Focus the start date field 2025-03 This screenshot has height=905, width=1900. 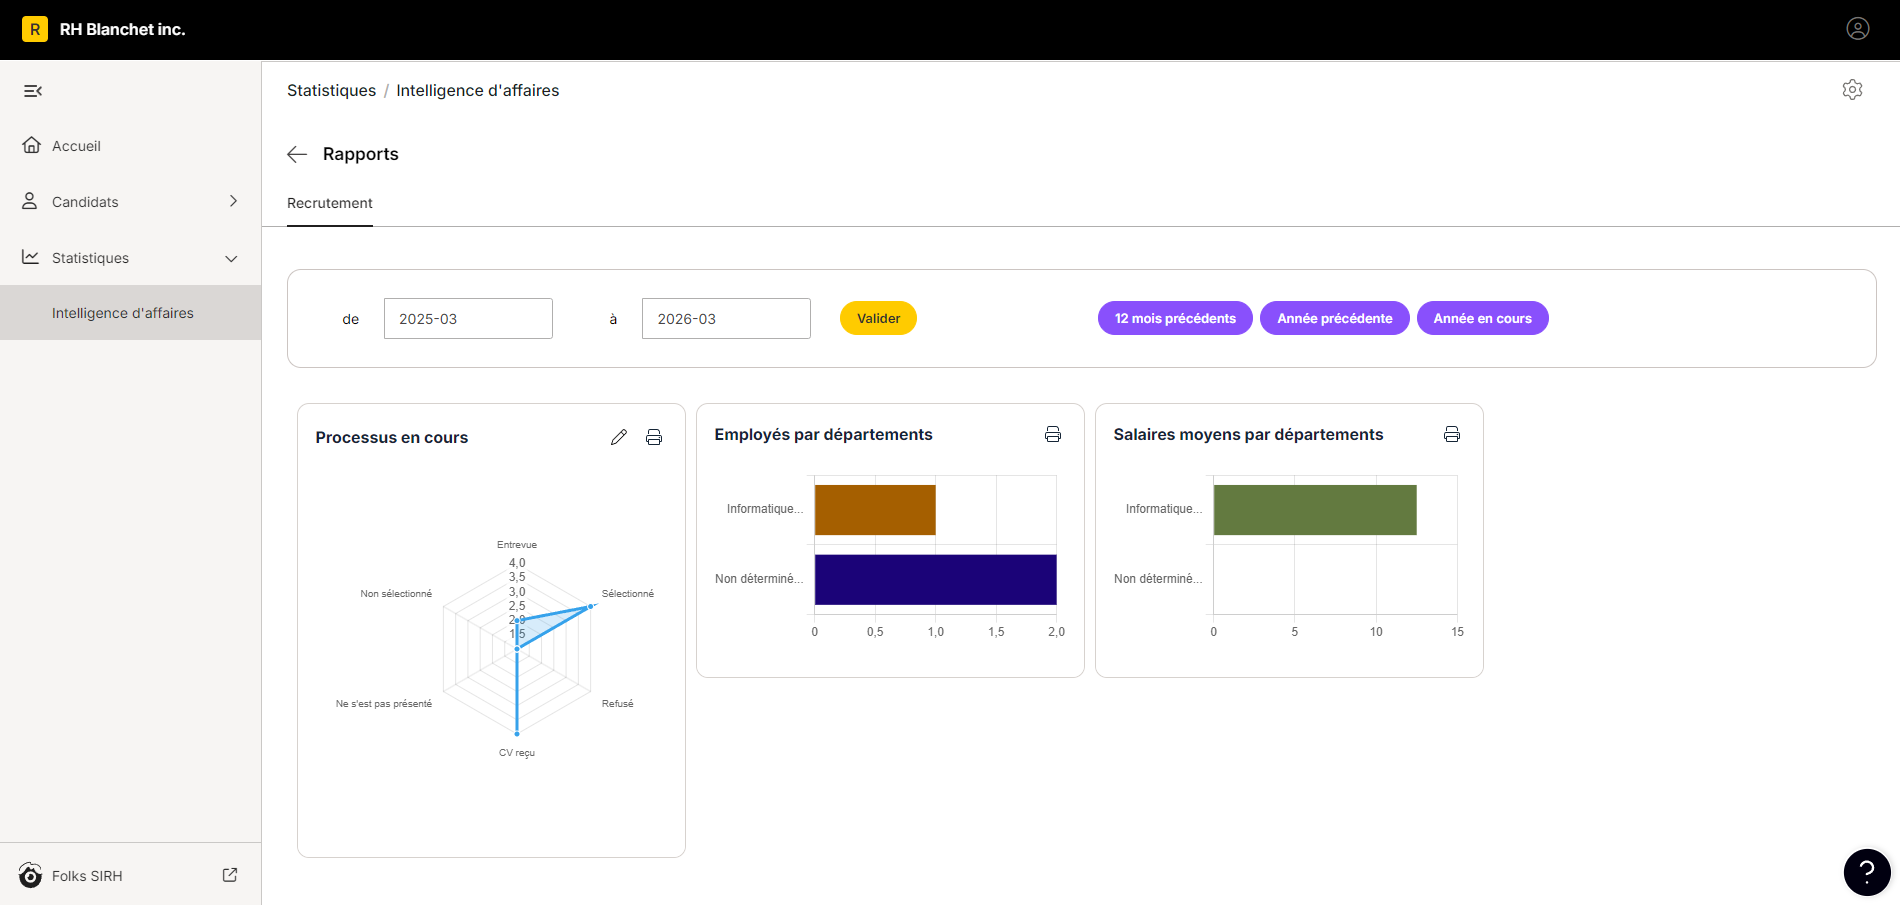click(x=468, y=318)
